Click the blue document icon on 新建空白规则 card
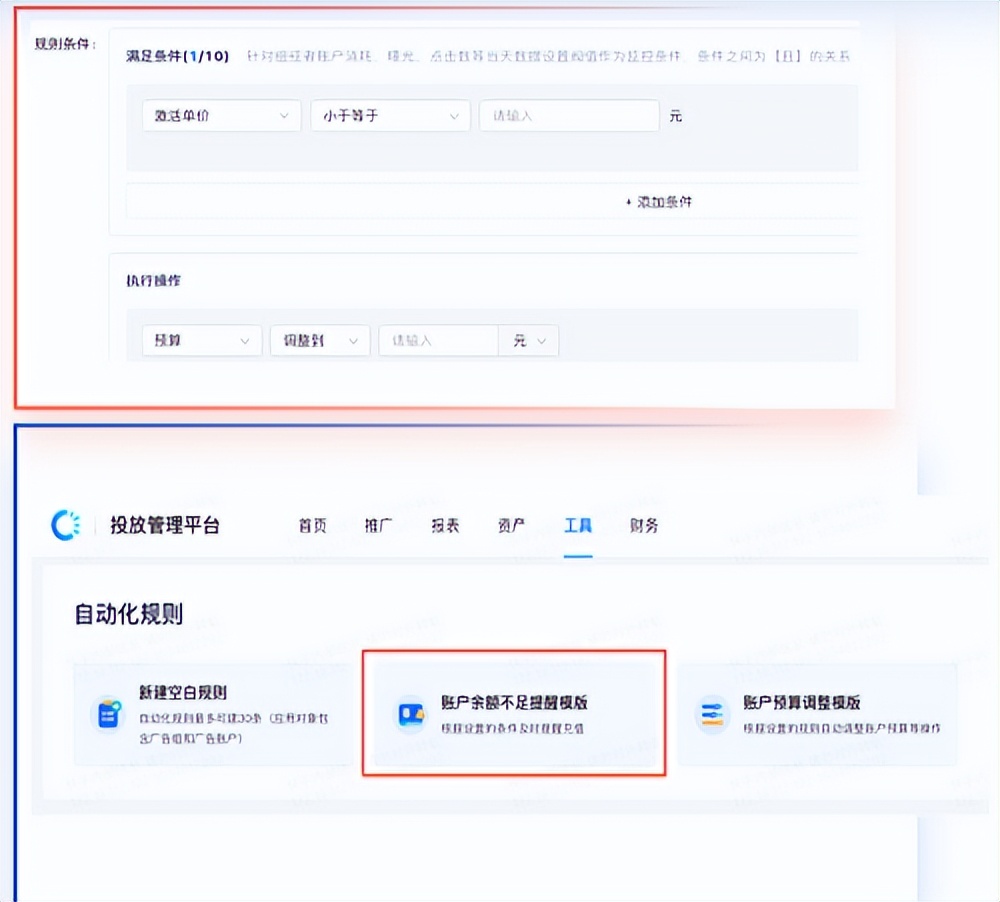 tap(108, 714)
